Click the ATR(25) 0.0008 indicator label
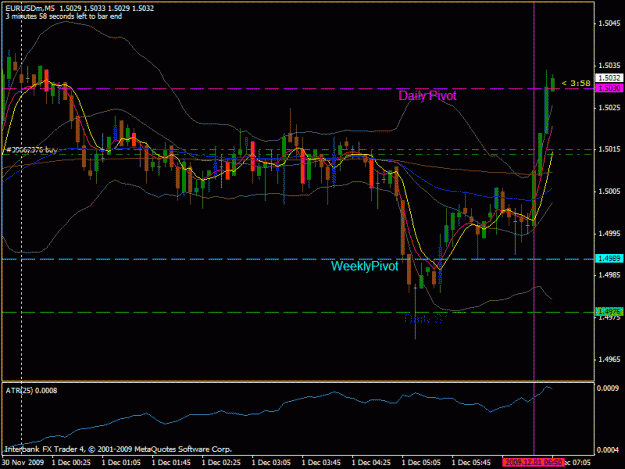Image resolution: width=625 pixels, height=469 pixels. pos(31,391)
